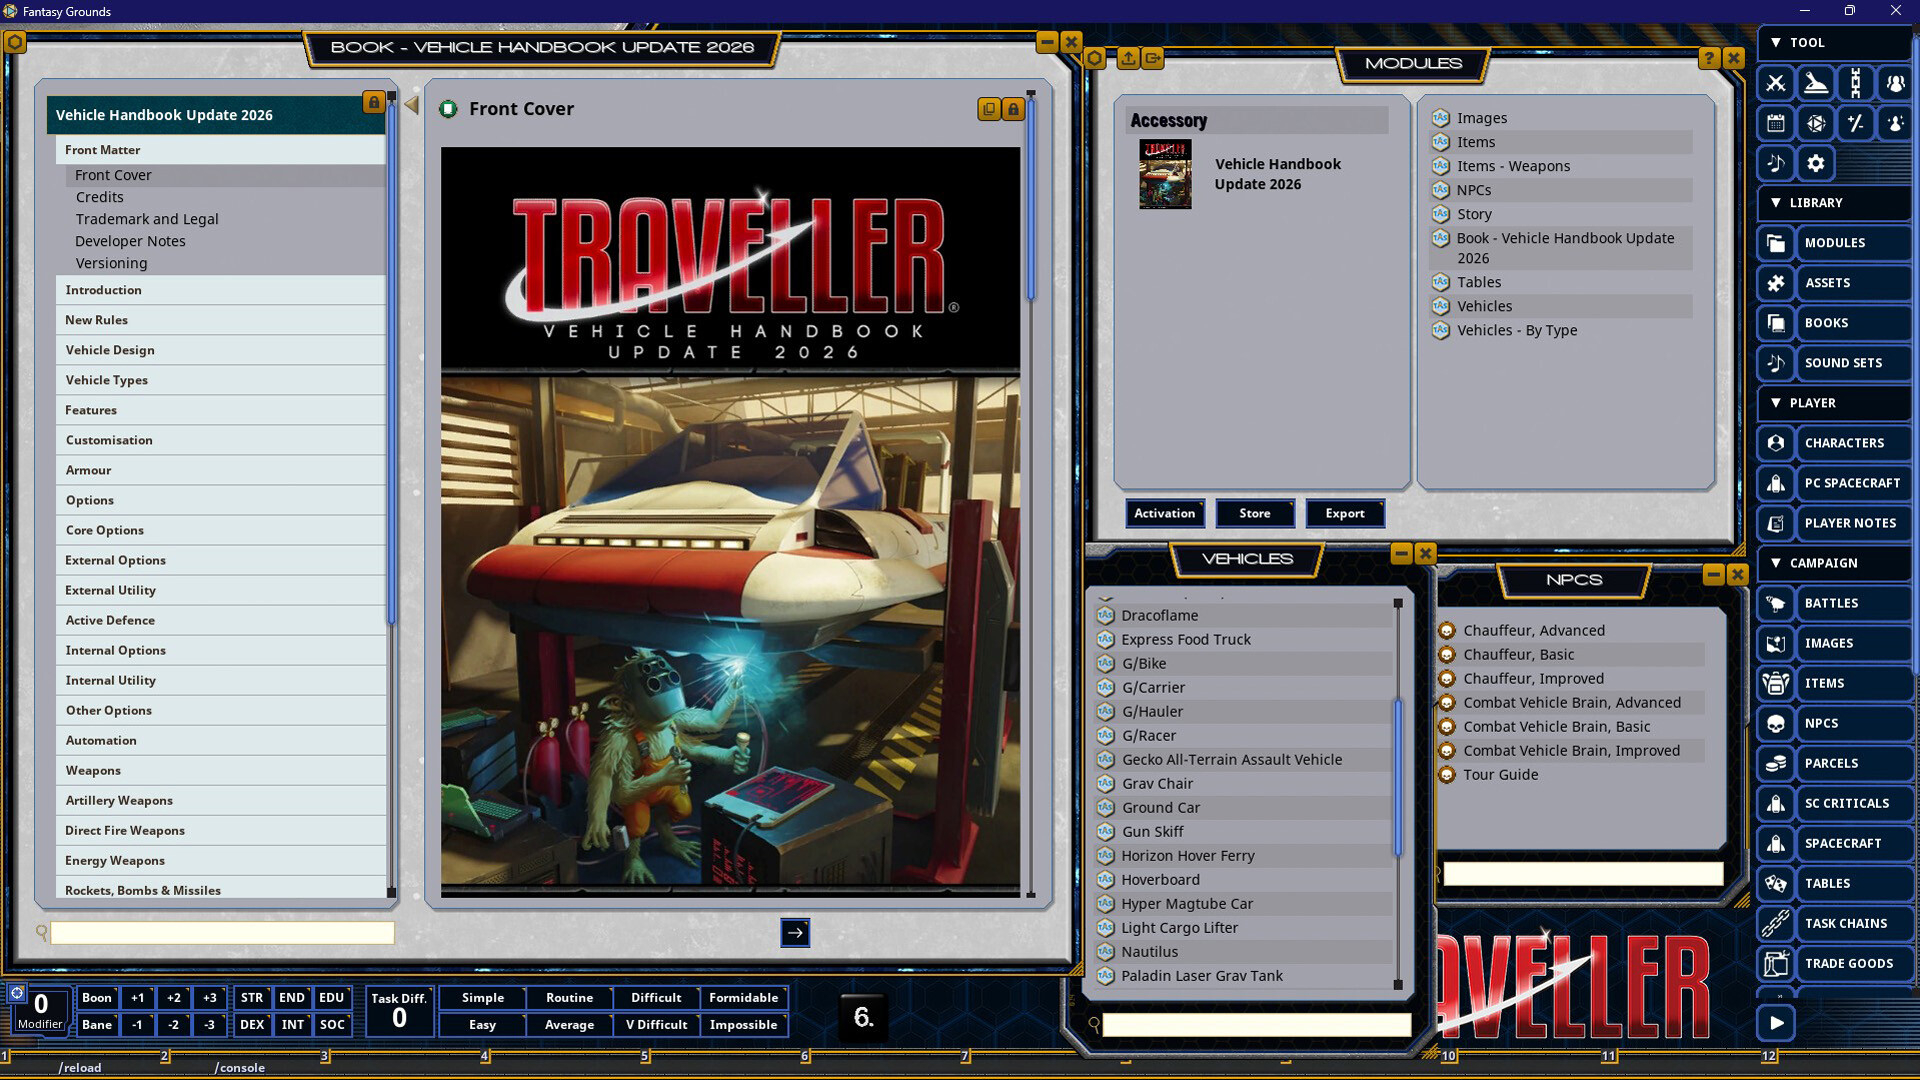Click the NPCs skull icon

pyautogui.click(x=1776, y=723)
